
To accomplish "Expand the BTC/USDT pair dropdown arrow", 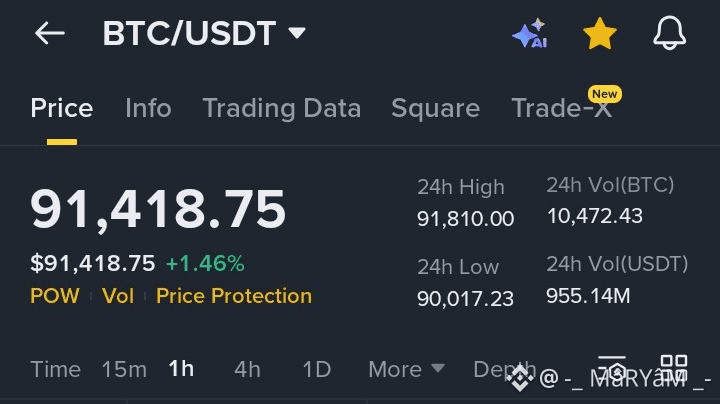I will tap(297, 33).
